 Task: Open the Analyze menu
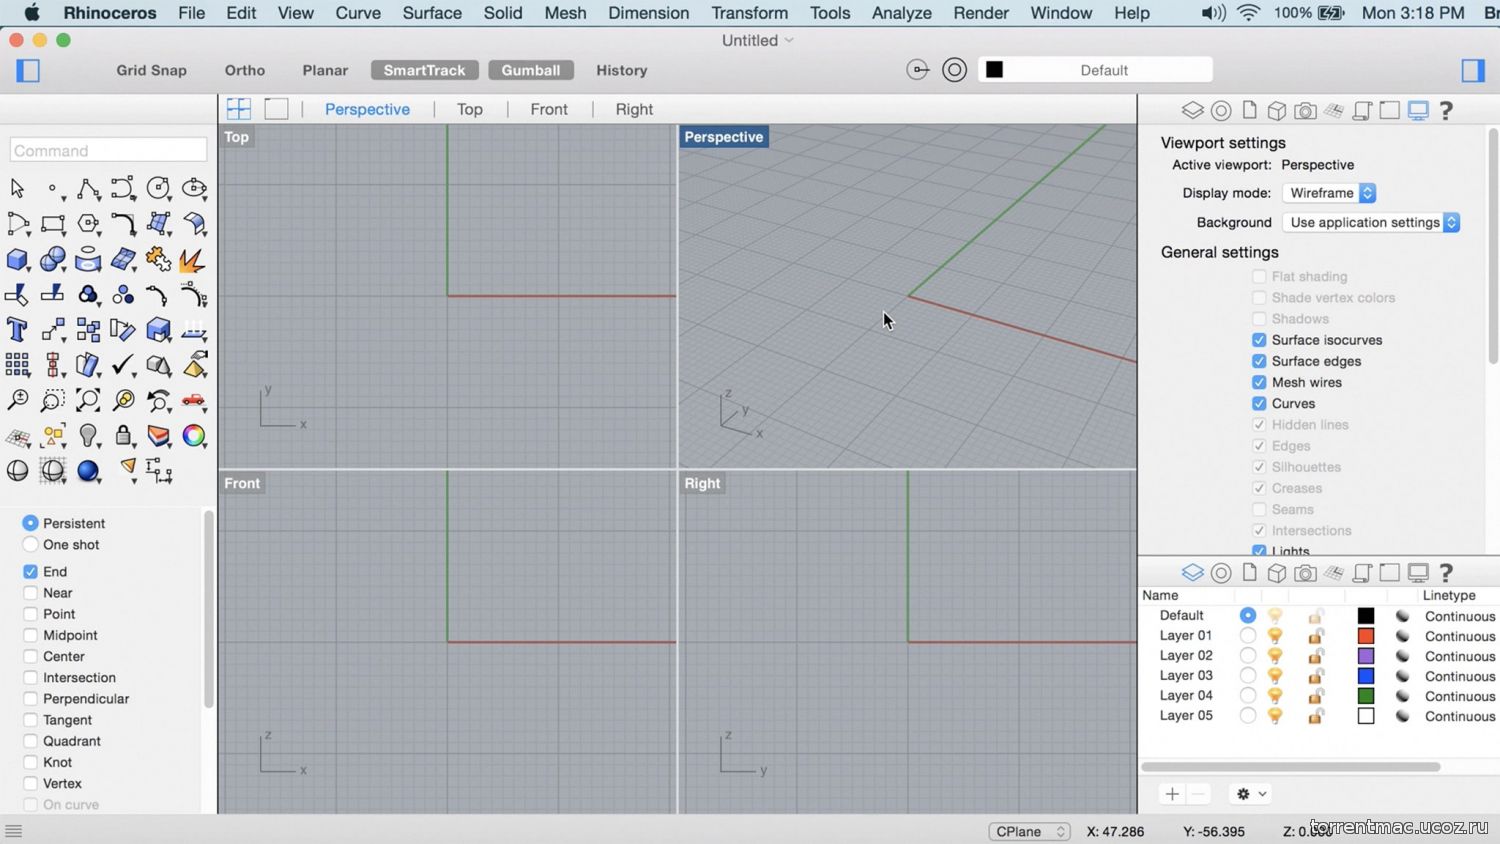[902, 13]
